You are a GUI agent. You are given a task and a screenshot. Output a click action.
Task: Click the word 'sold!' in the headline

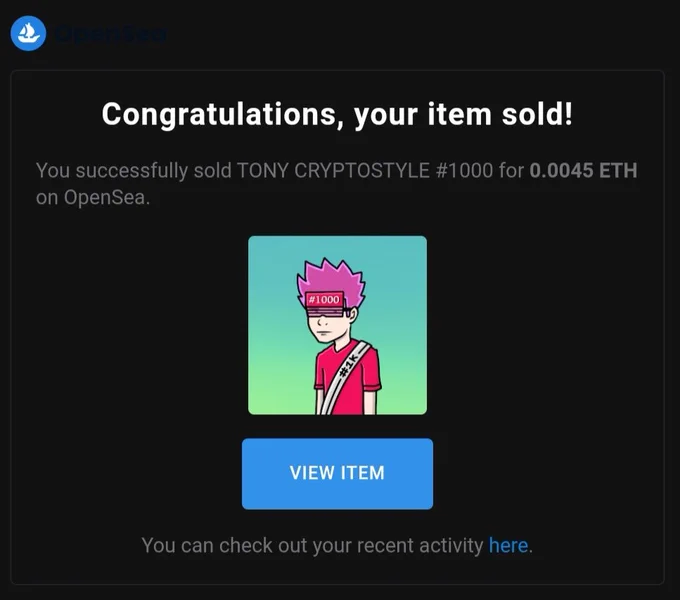pyautogui.click(x=537, y=114)
